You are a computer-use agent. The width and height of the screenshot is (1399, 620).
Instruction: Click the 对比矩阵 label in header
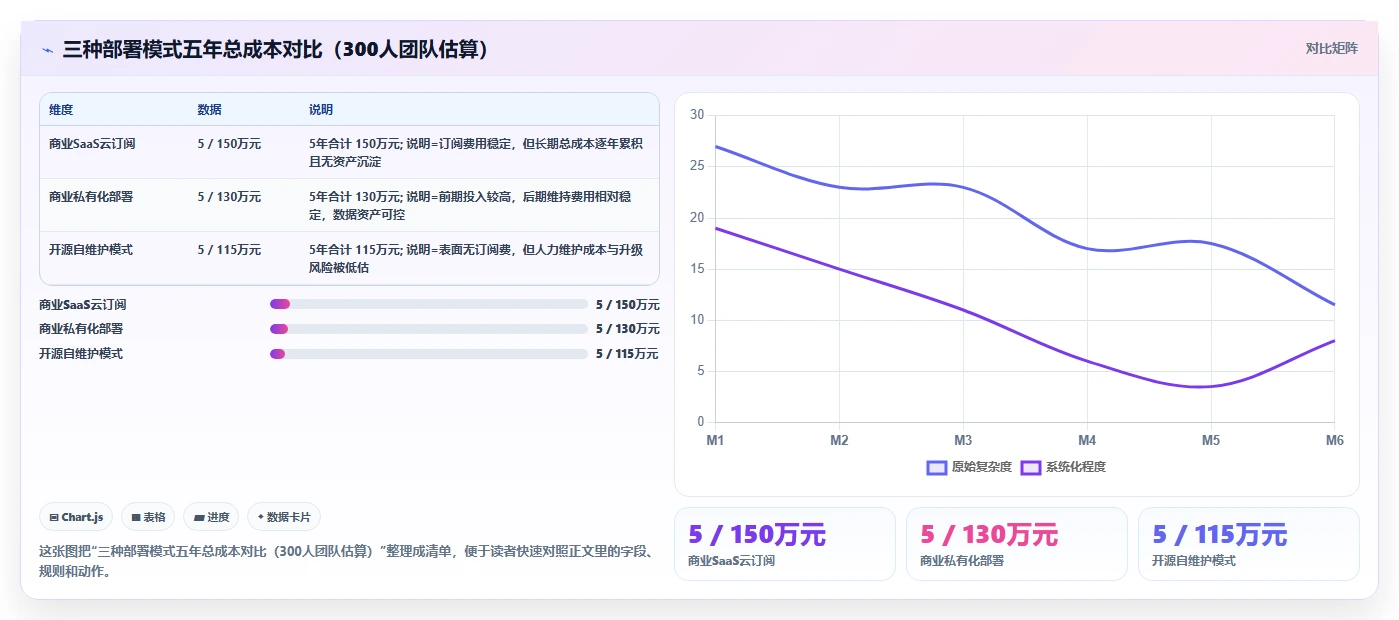pos(1331,48)
